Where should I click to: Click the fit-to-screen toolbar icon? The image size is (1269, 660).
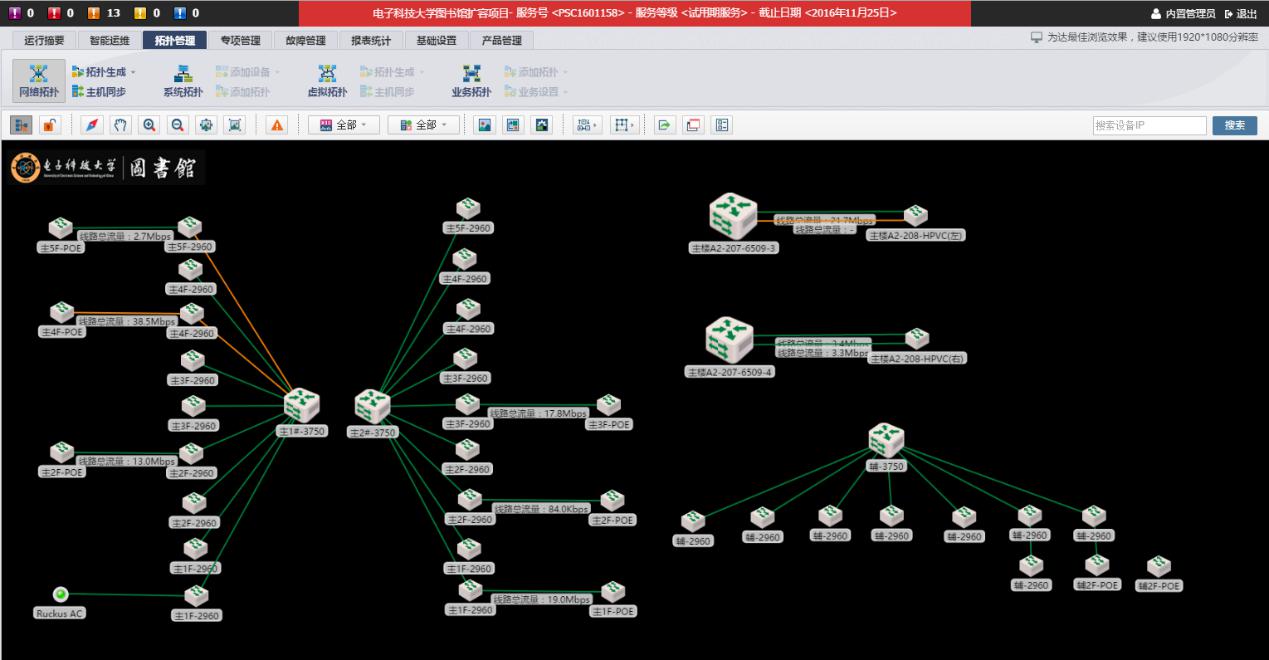click(x=235, y=125)
